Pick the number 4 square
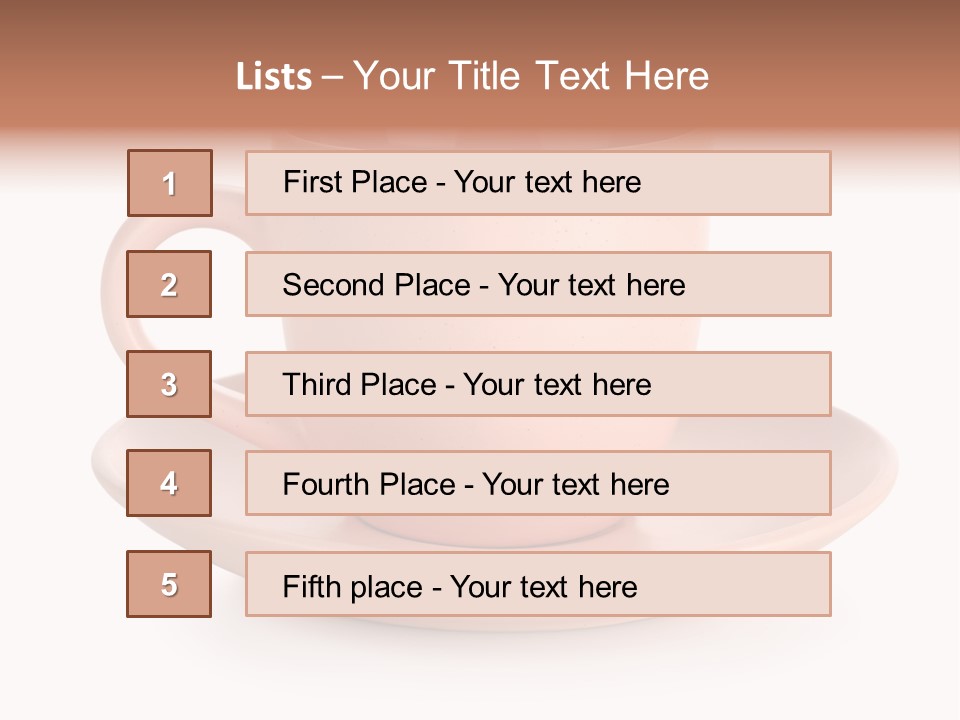The width and height of the screenshot is (960, 720). click(169, 484)
